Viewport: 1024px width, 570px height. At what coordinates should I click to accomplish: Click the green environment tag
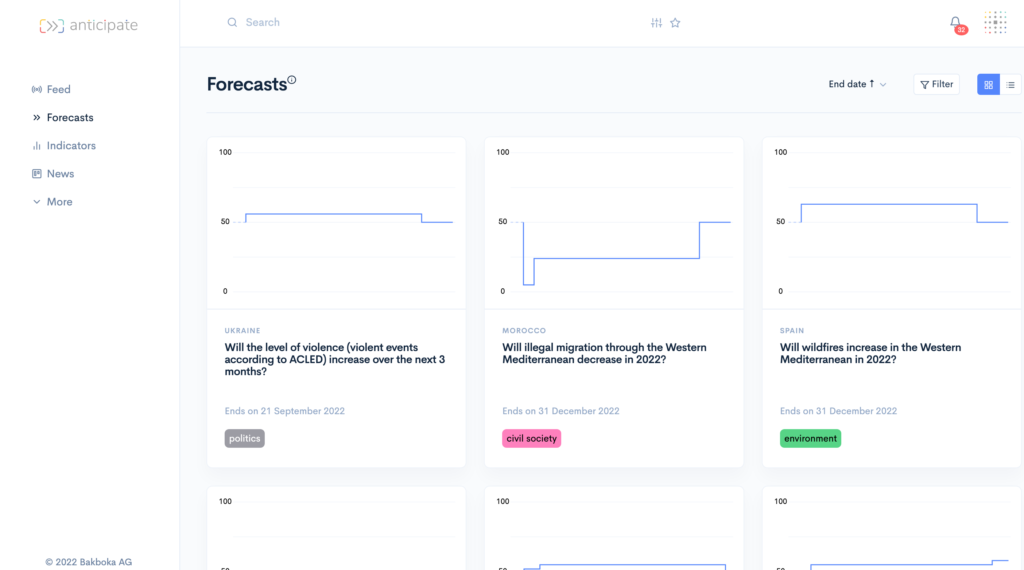810,438
